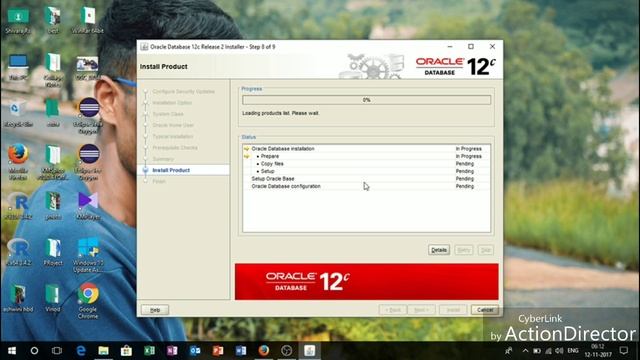640x360 pixels.
Task: Open Mozilla Firefox desktop shortcut
Action: (18, 162)
